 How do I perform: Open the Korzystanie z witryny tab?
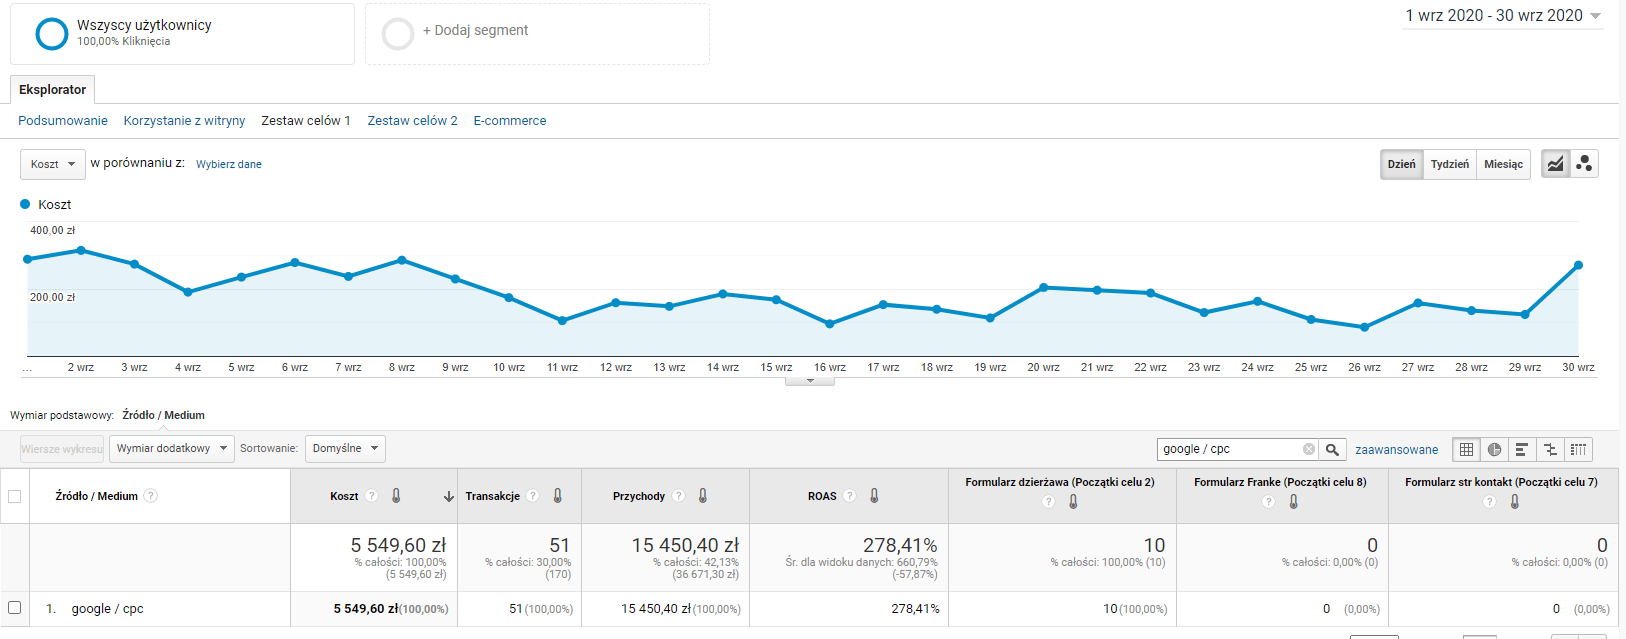[x=184, y=121]
